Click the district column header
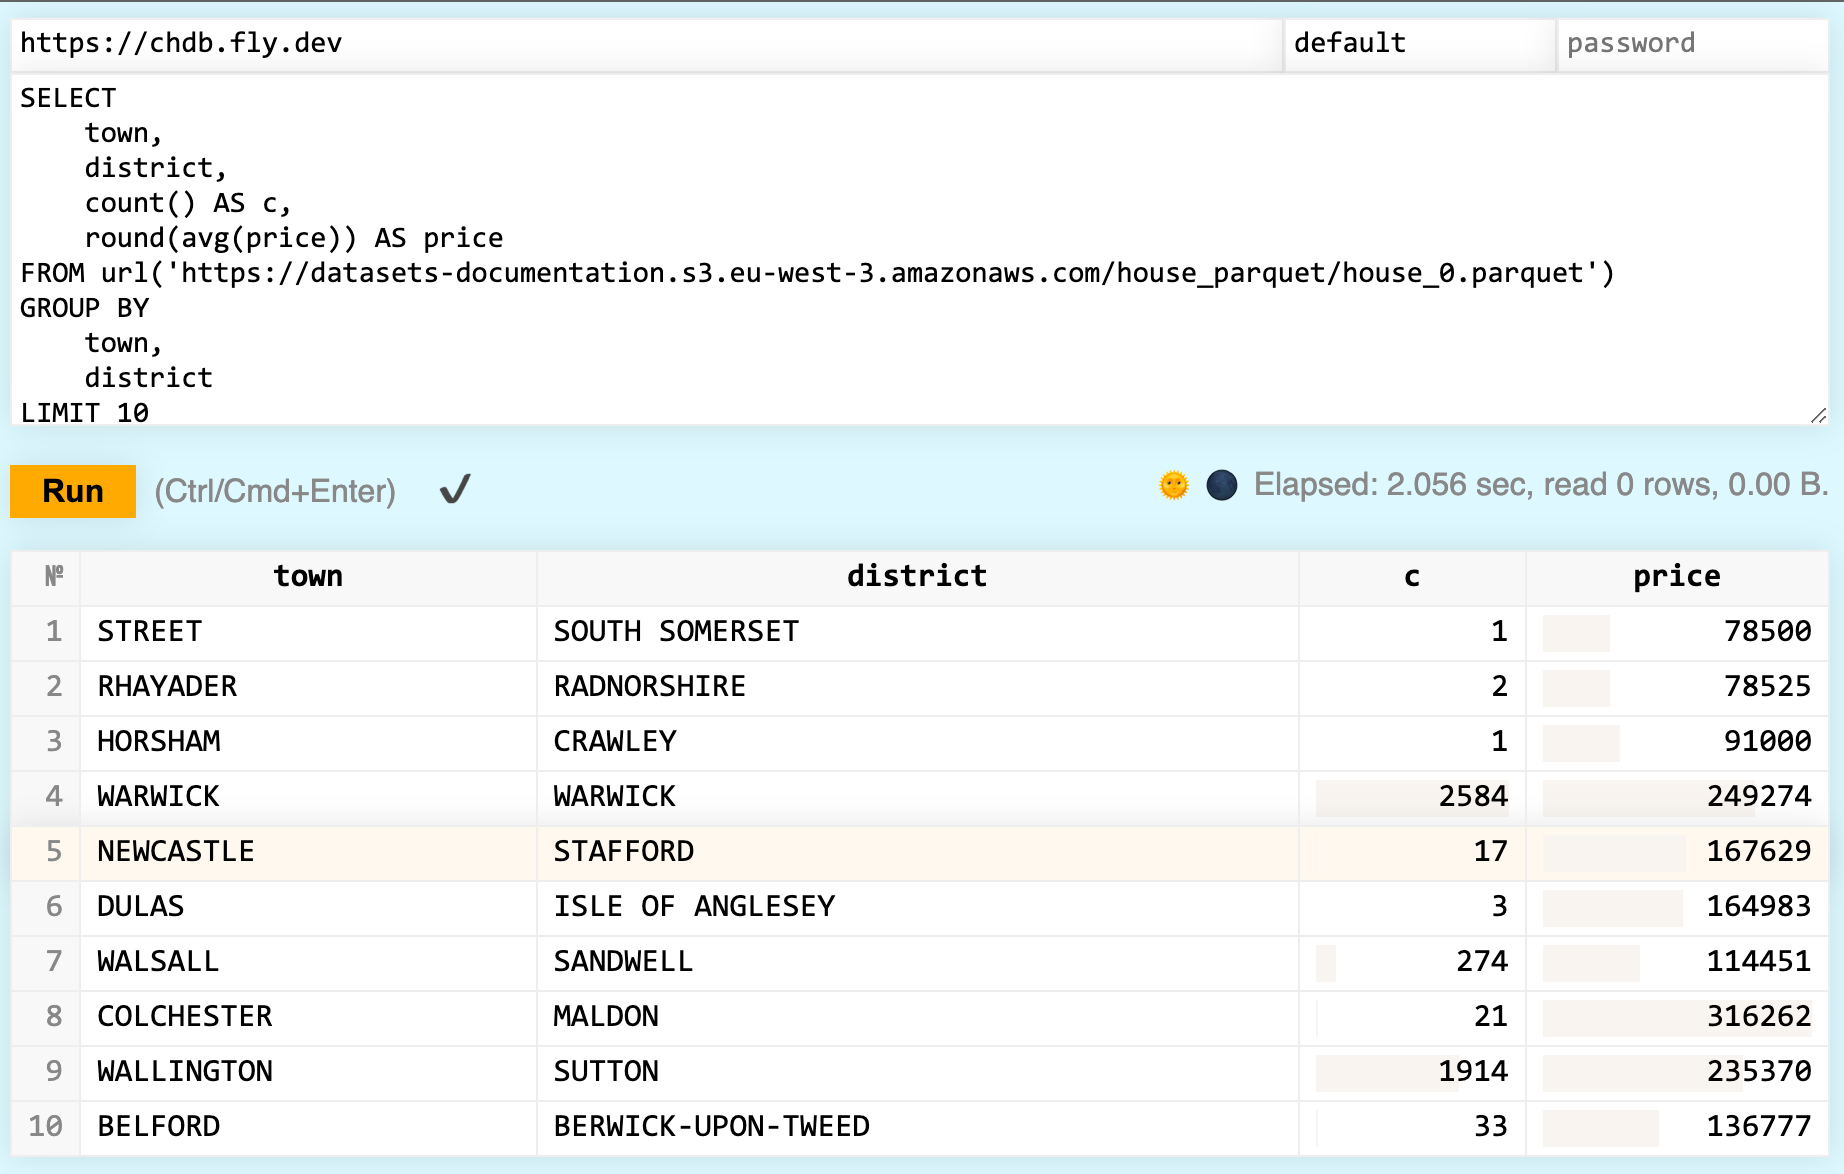This screenshot has width=1844, height=1174. click(x=916, y=576)
